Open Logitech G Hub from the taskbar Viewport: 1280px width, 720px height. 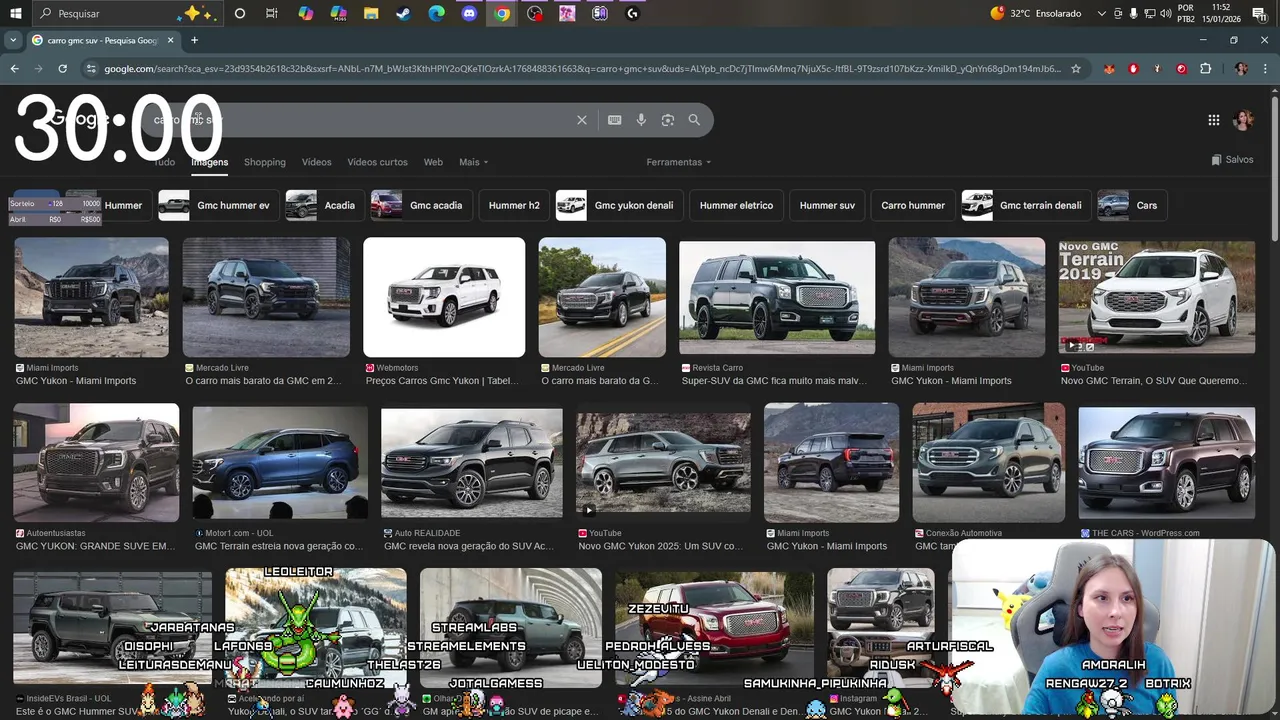(x=632, y=14)
